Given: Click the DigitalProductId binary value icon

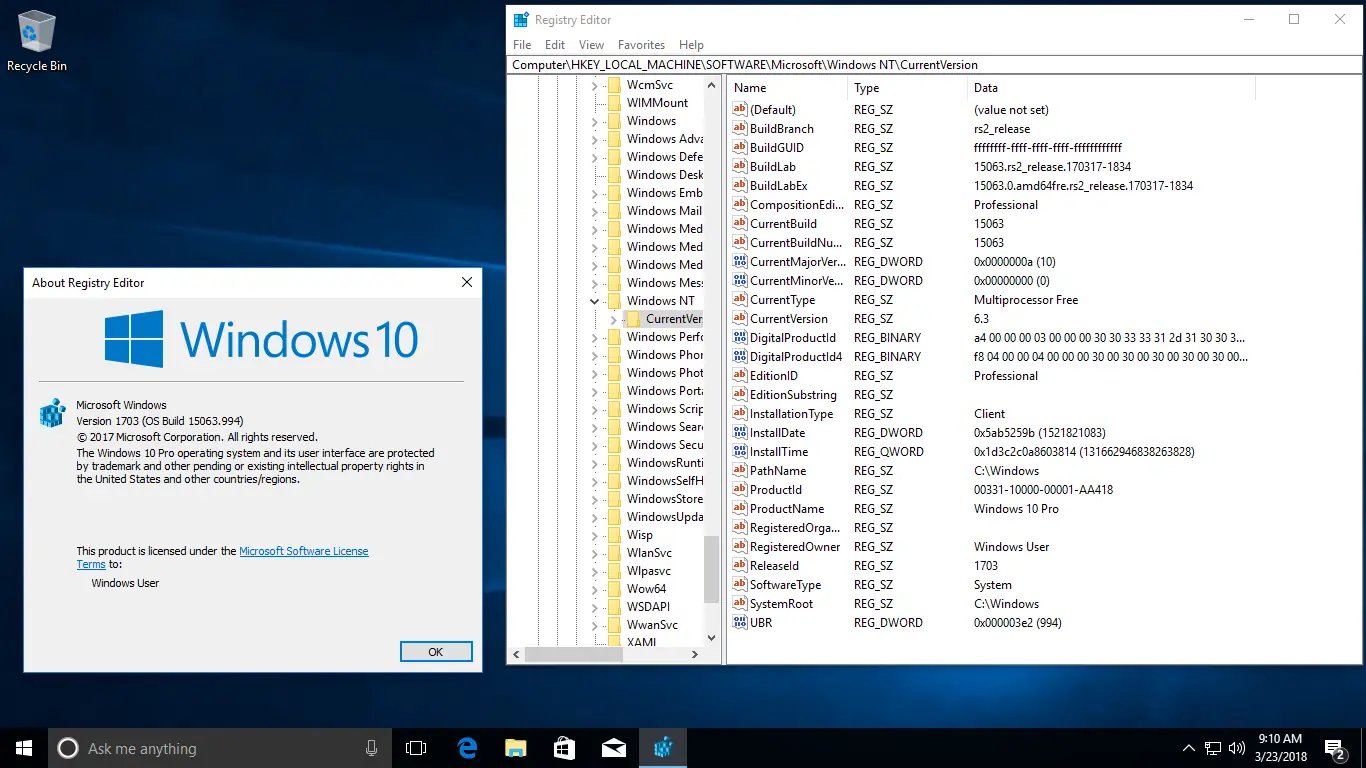Looking at the screenshot, I should tap(740, 338).
